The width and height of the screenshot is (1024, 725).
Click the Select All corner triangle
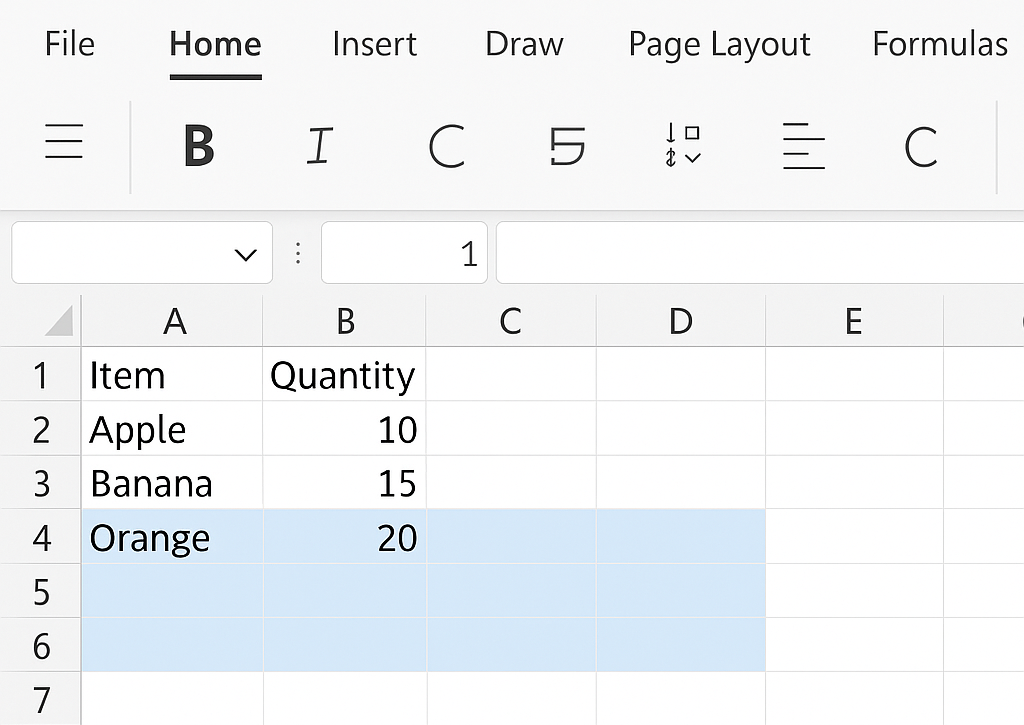[x=58, y=322]
